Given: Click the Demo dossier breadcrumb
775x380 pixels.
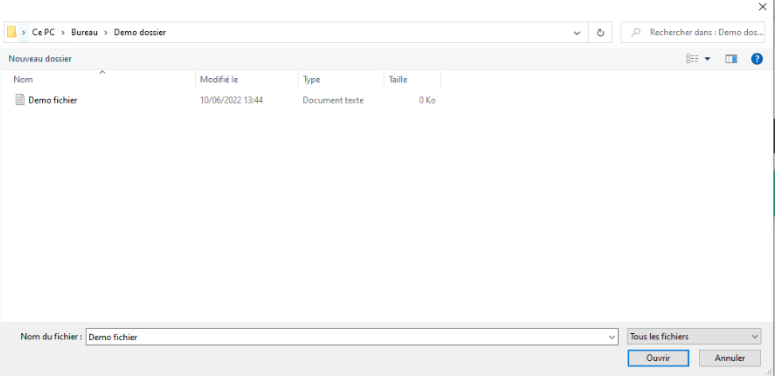Looking at the screenshot, I should point(140,33).
